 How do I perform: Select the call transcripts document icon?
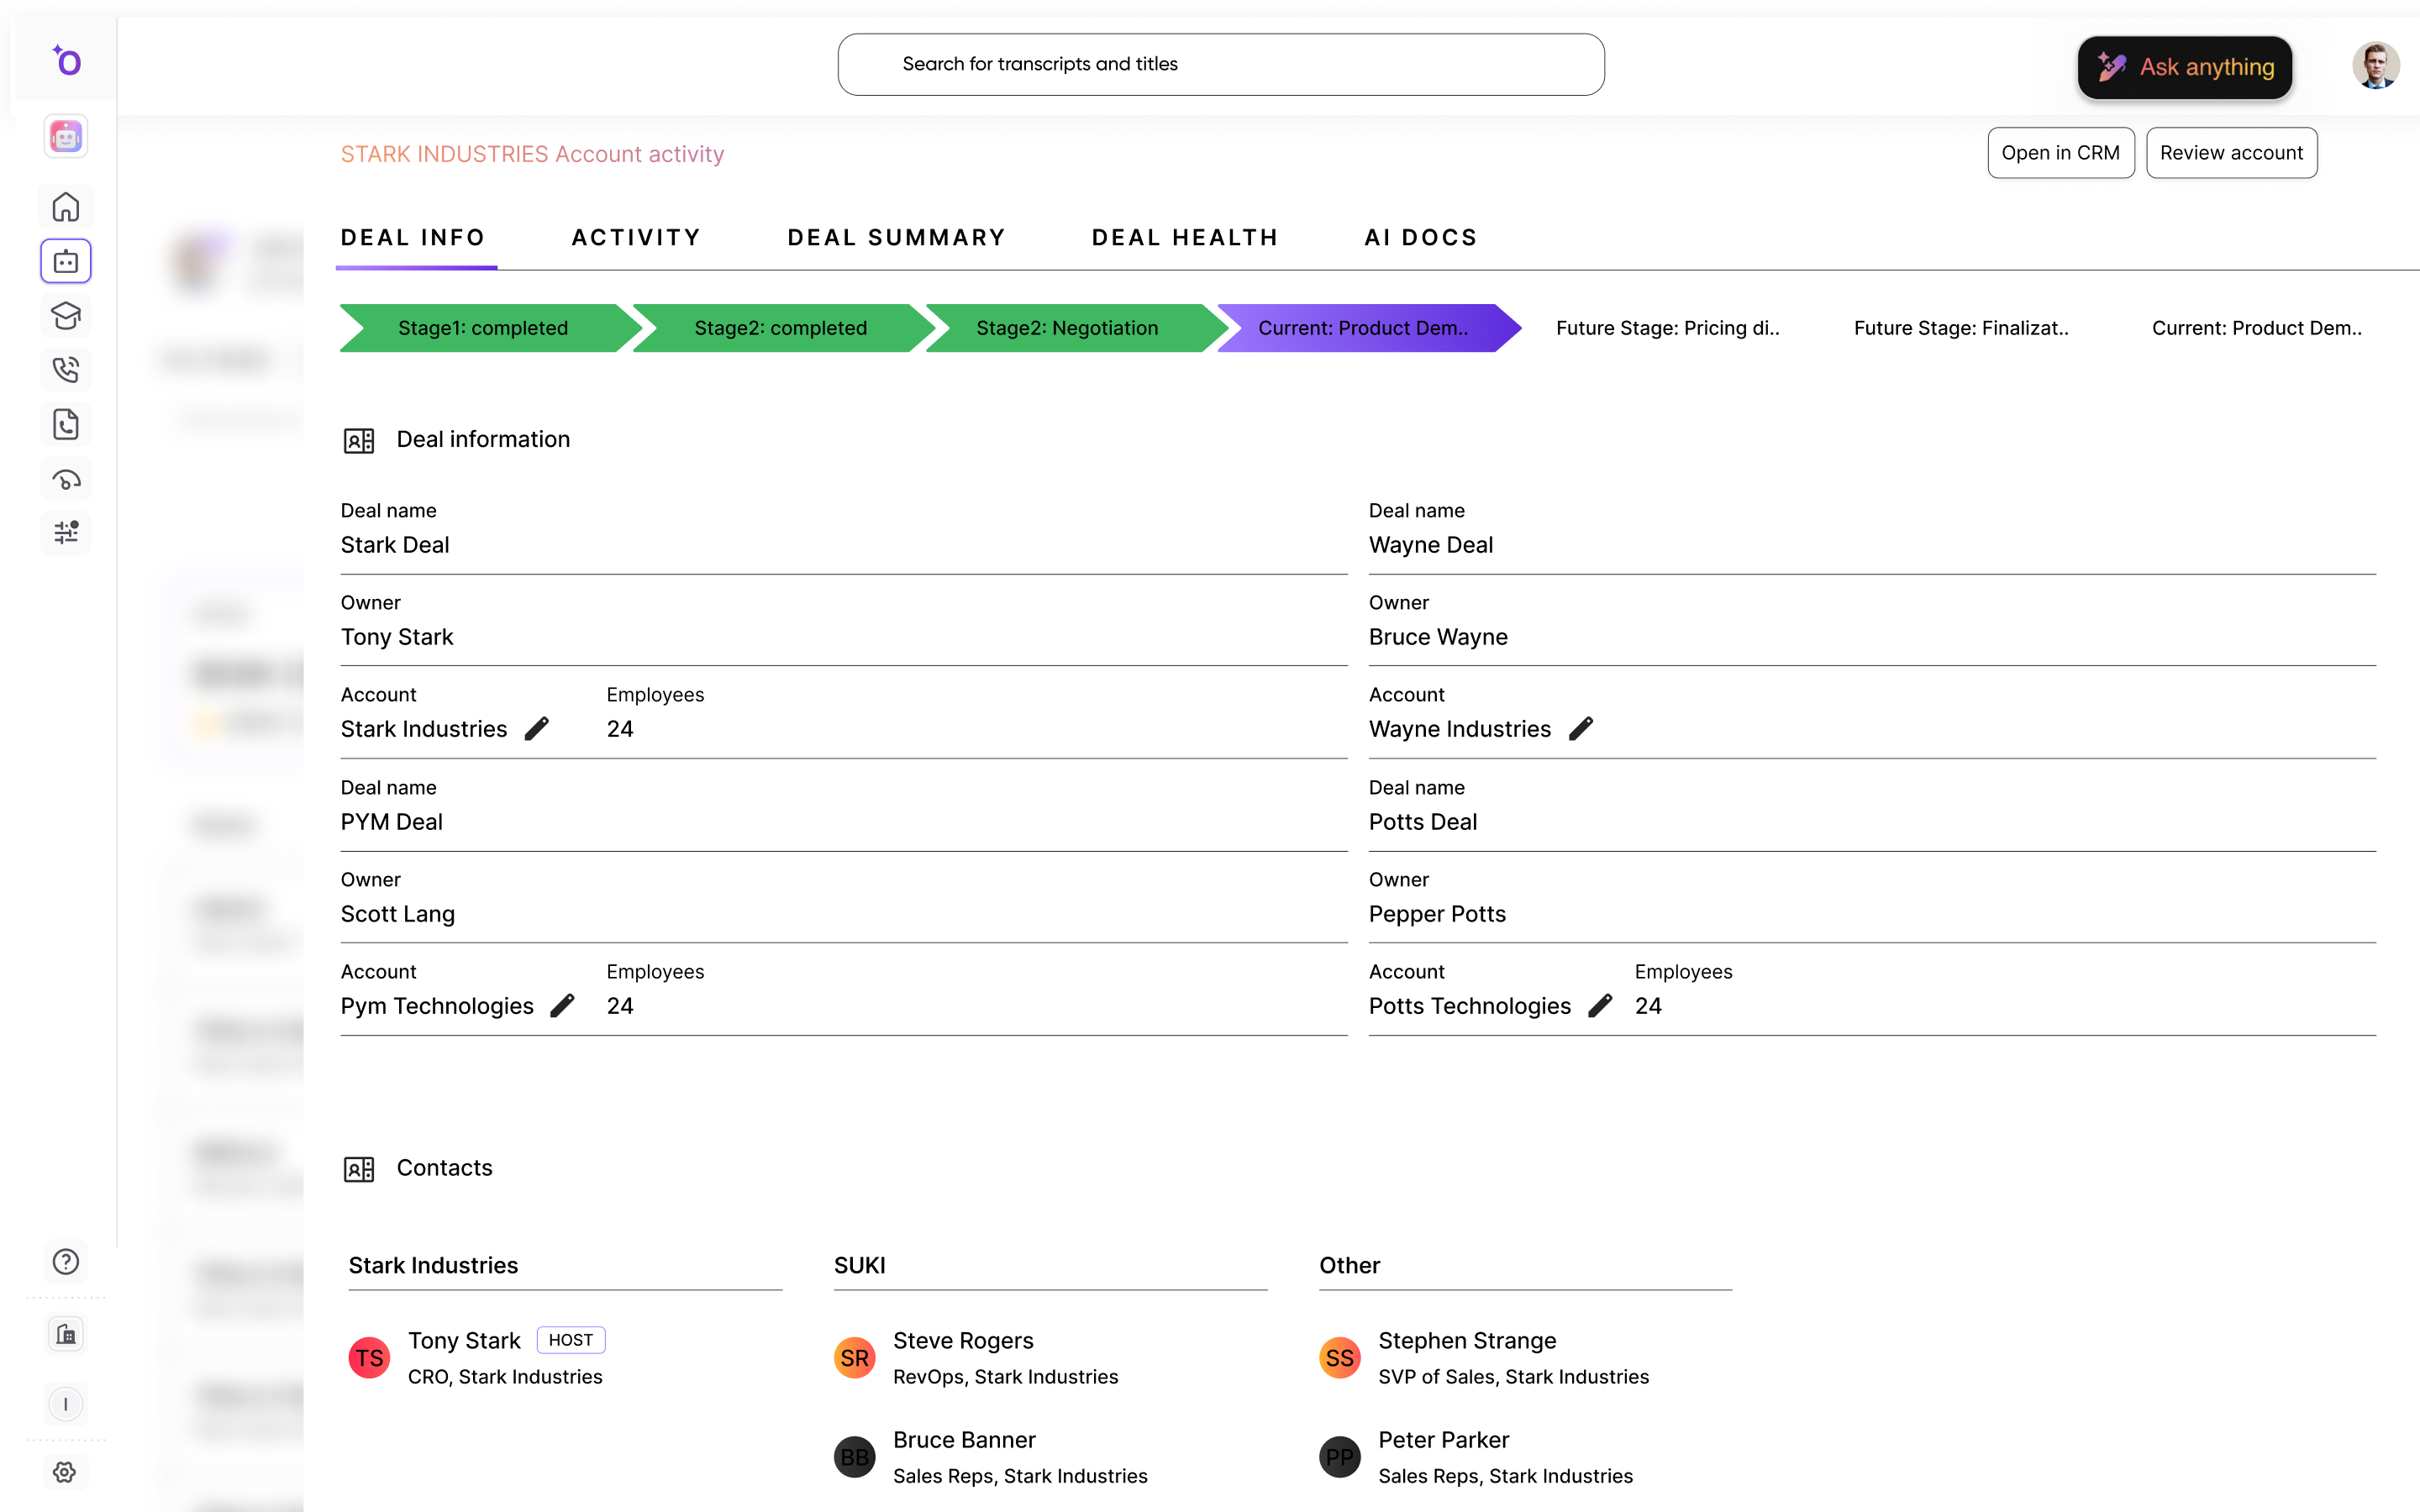point(65,424)
